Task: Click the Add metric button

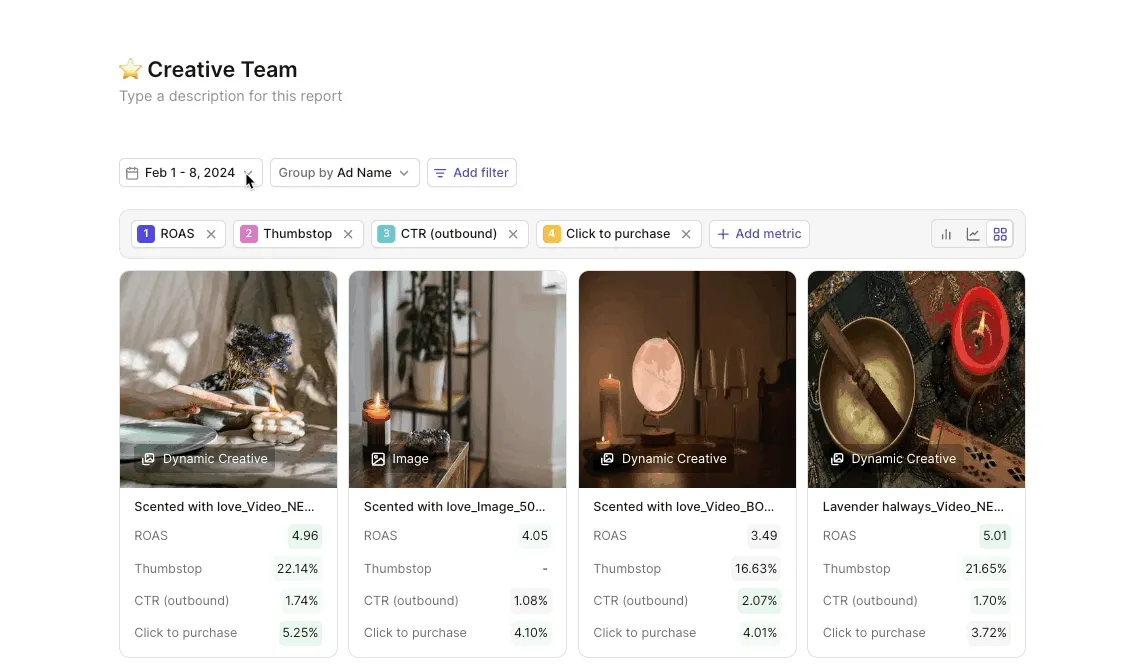Action: coord(759,234)
